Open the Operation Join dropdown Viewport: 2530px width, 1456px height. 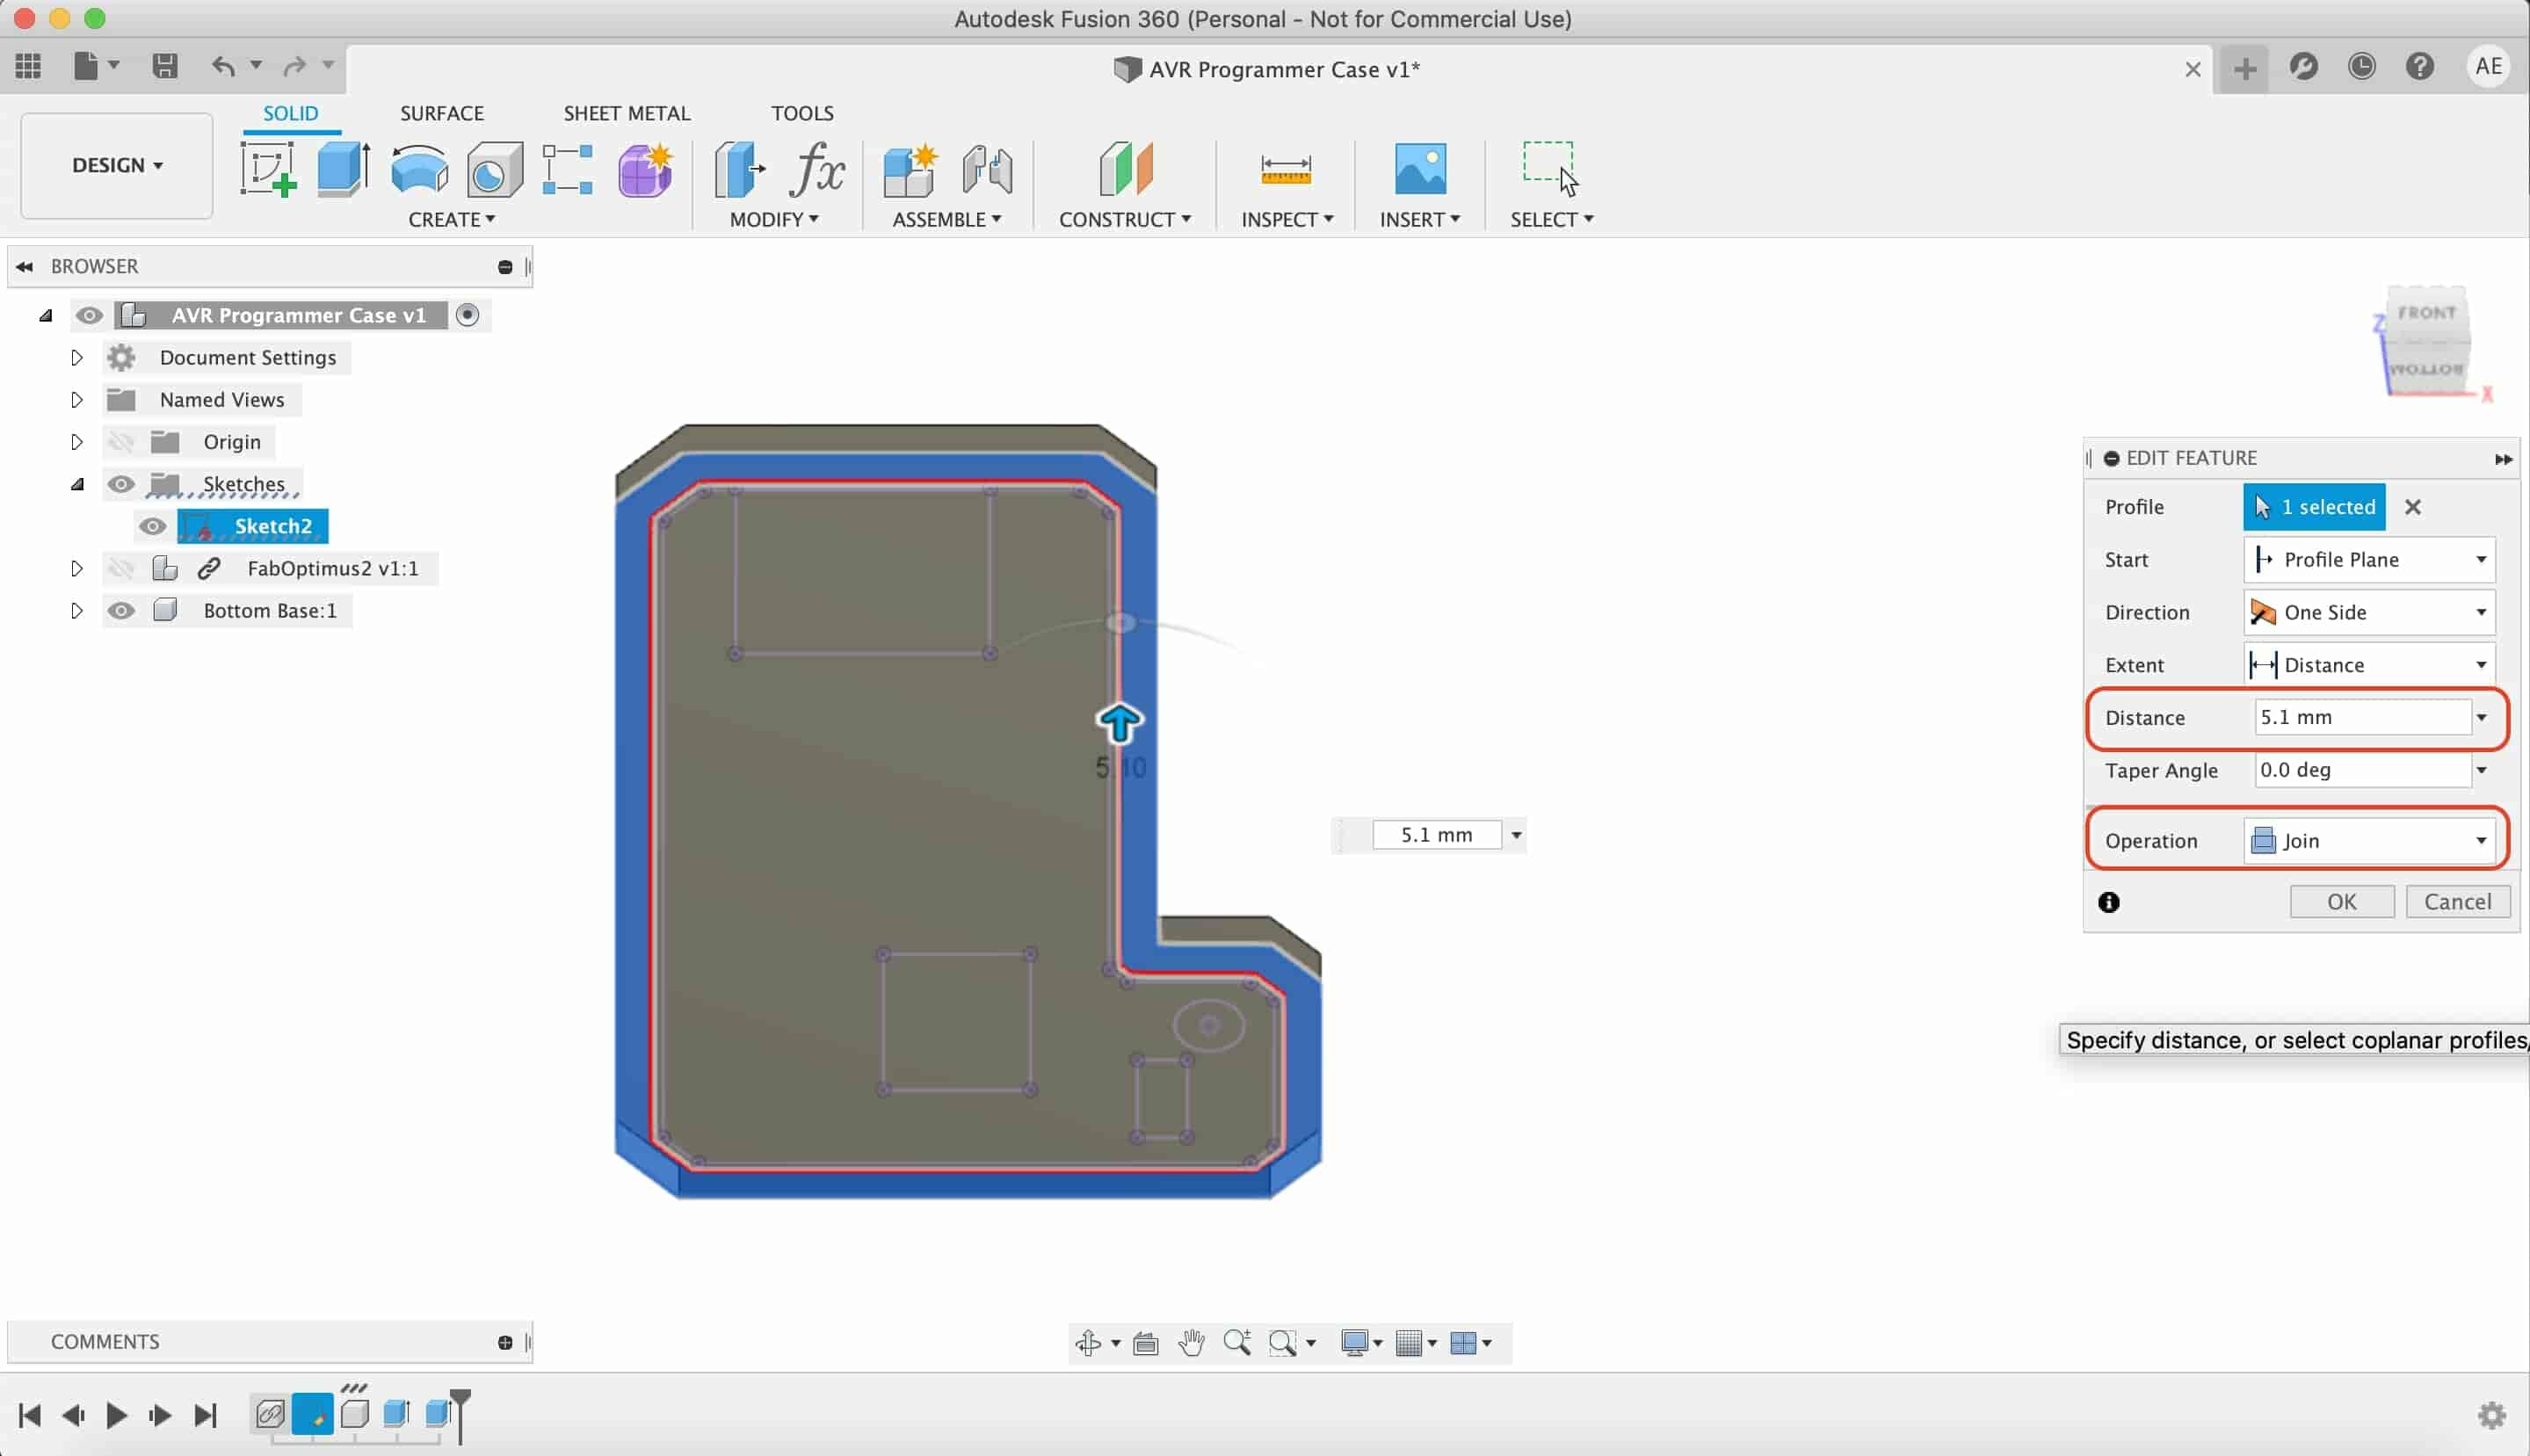pos(2369,840)
